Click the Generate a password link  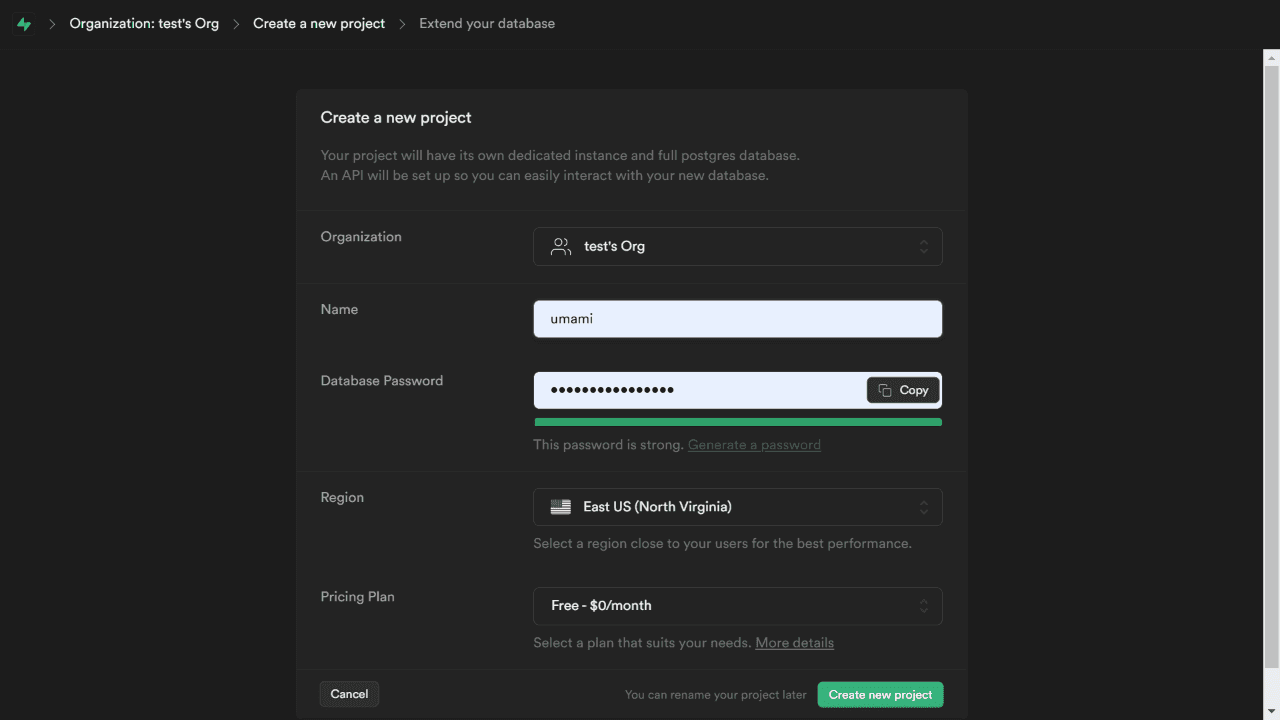754,444
